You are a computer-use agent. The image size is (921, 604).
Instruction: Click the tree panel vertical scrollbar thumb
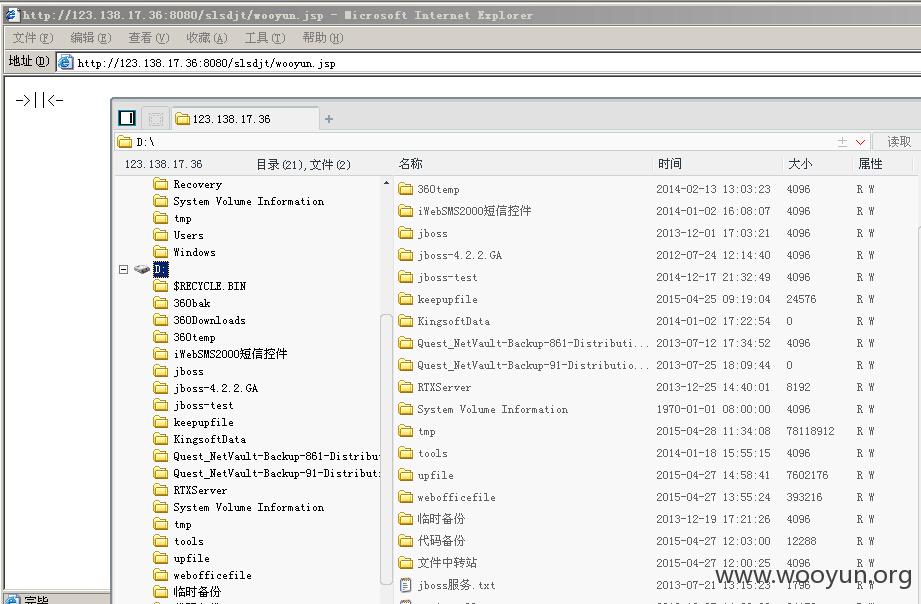(x=386, y=449)
